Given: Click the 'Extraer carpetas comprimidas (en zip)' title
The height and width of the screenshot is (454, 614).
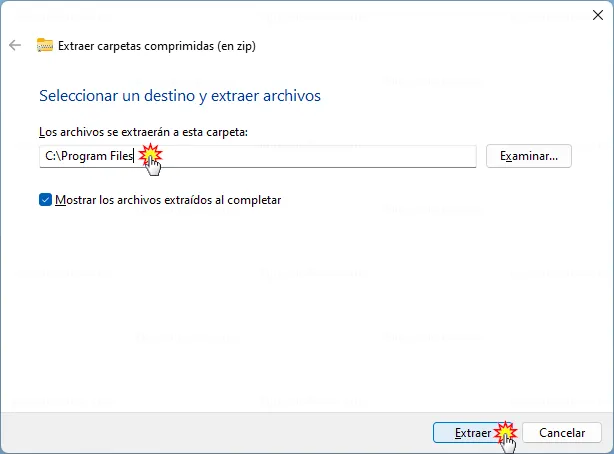Looking at the screenshot, I should [157, 46].
